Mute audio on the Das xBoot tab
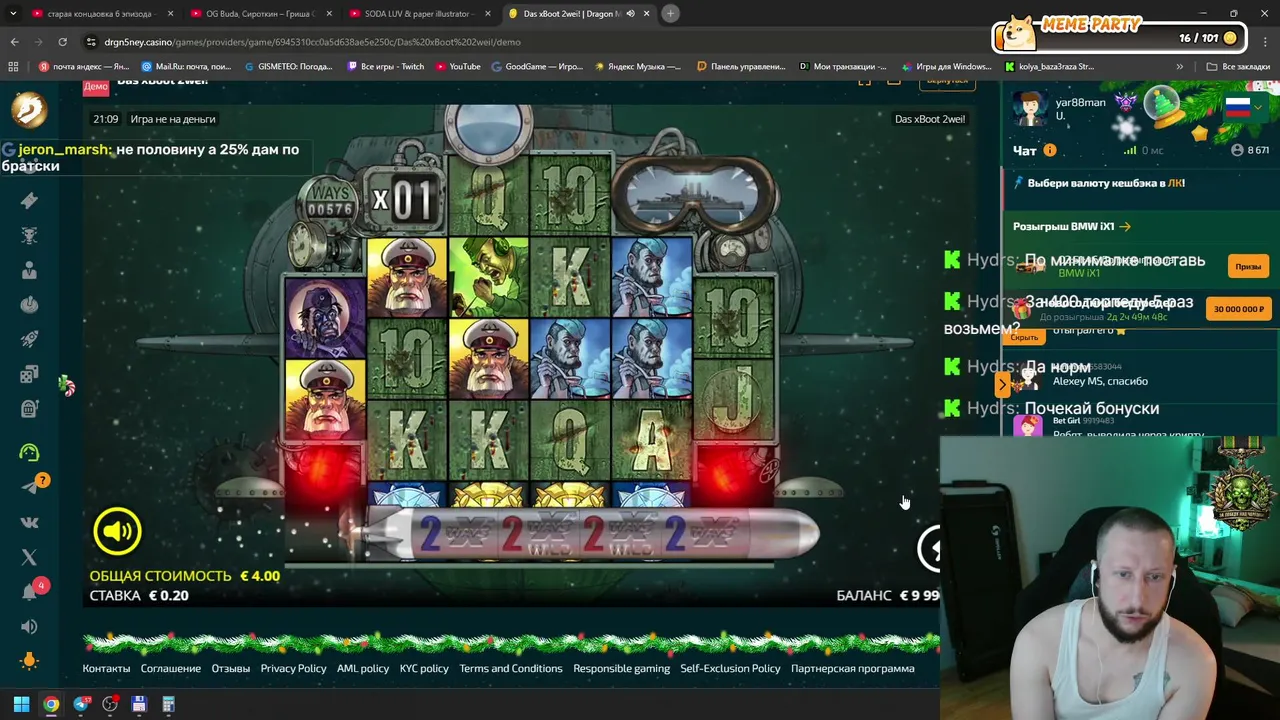 coord(630,14)
